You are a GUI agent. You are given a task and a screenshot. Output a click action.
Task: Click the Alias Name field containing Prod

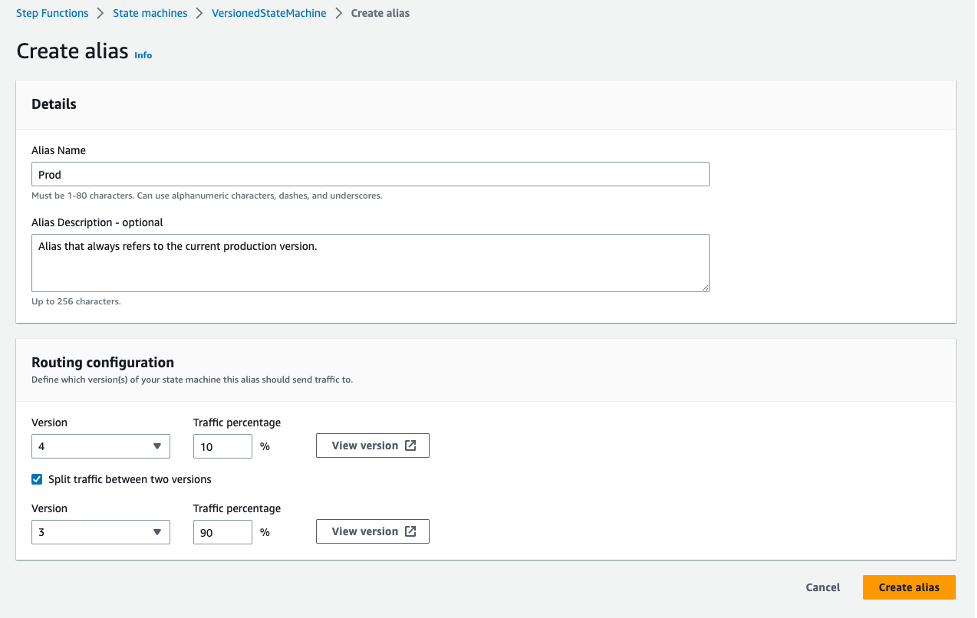[370, 174]
